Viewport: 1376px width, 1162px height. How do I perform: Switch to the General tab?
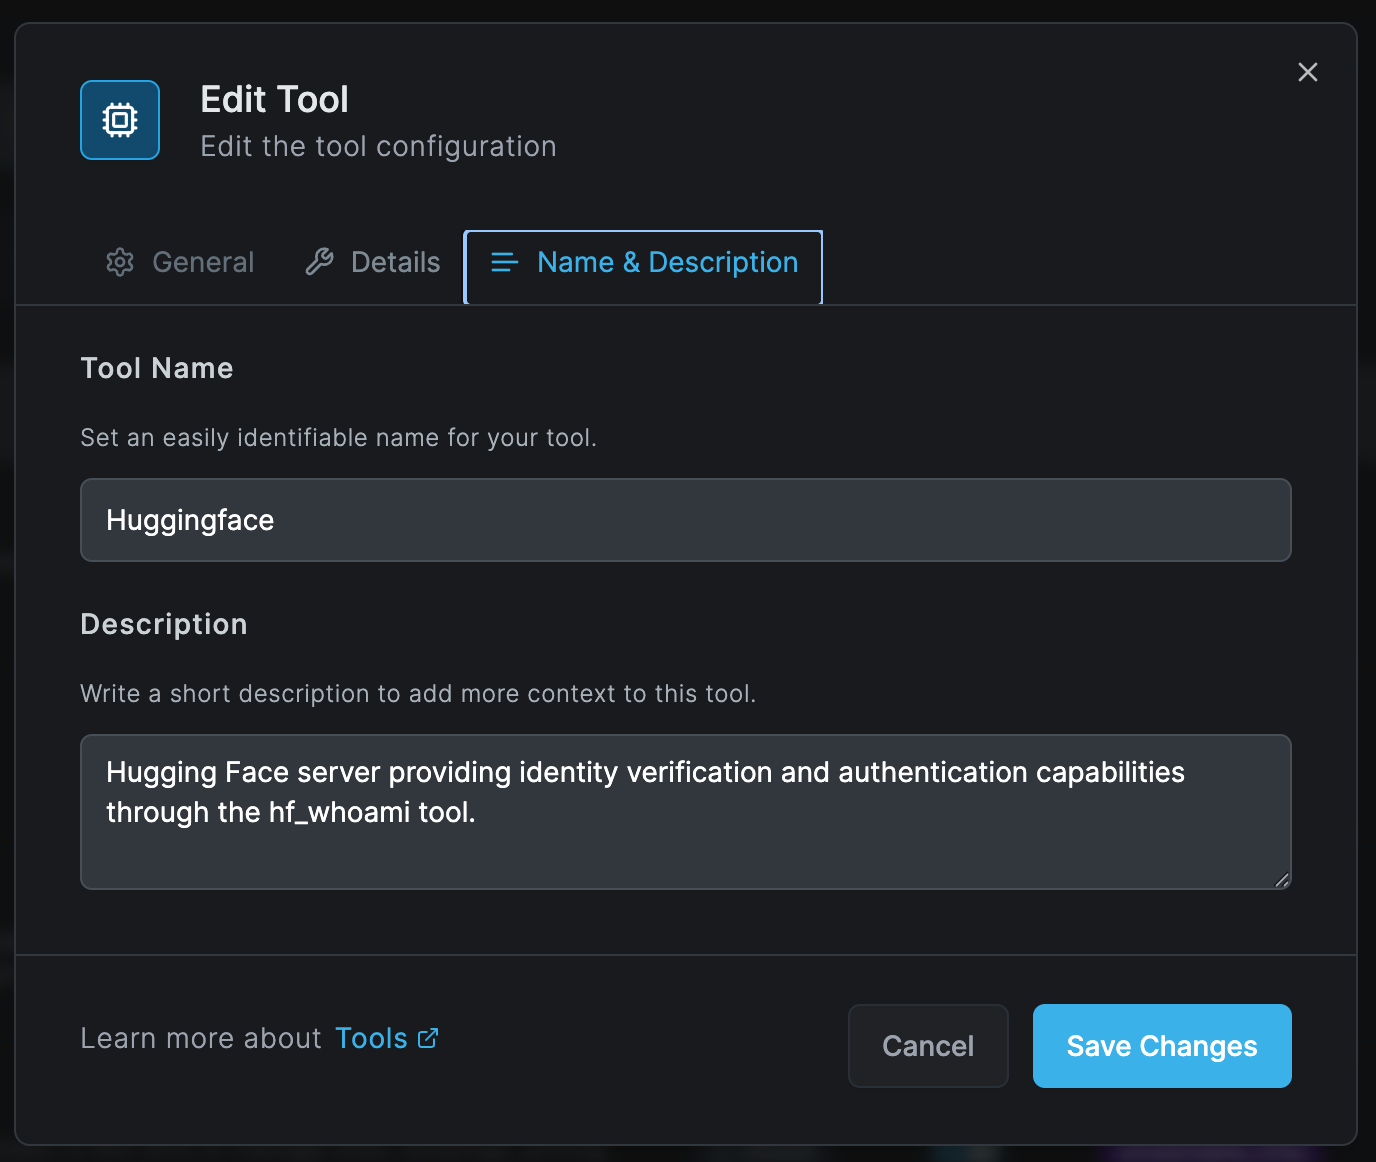(x=202, y=262)
